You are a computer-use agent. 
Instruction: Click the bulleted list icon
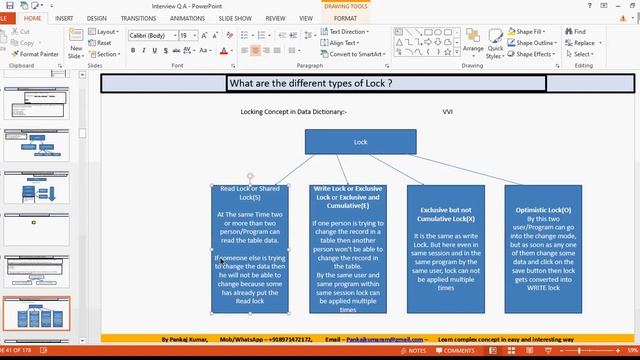tap(244, 36)
